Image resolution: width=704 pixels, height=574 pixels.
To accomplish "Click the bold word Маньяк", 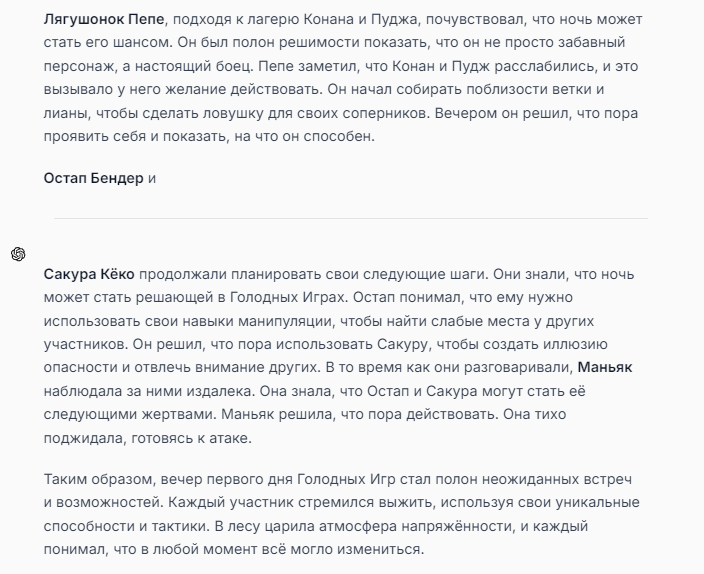I will 605,367.
